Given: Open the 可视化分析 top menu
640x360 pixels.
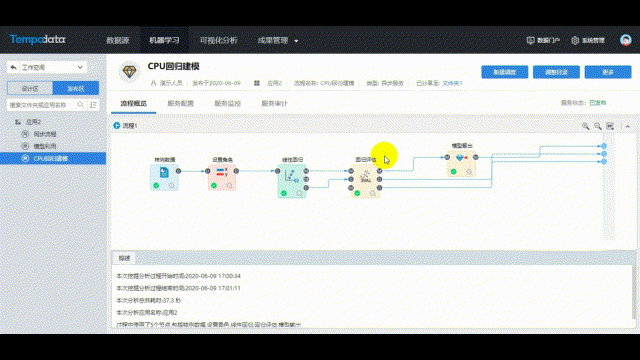Looking at the screenshot, I should point(218,40).
